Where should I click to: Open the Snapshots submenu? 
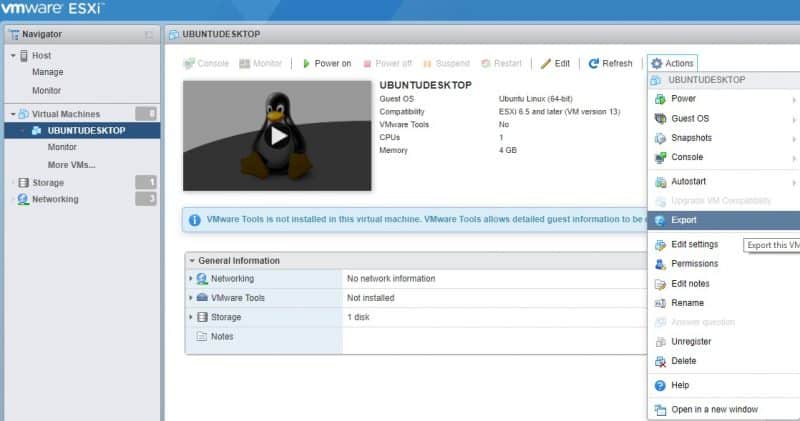691,138
